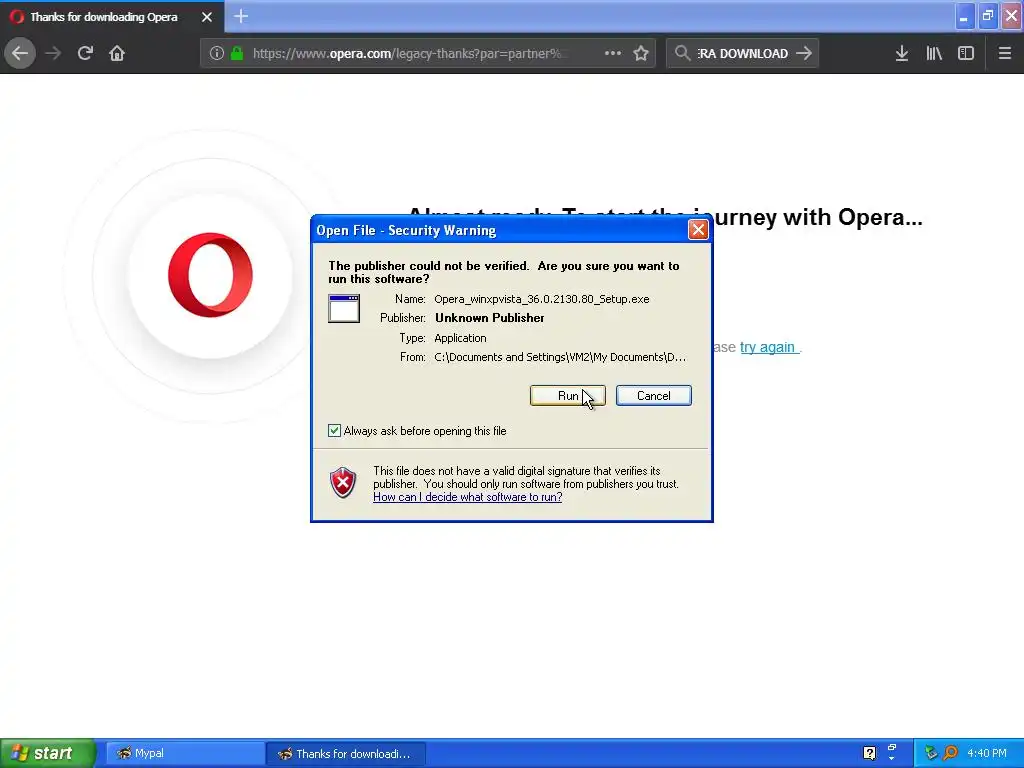Close the Open File Security Warning dialog
The image size is (1024, 768).
pos(698,230)
